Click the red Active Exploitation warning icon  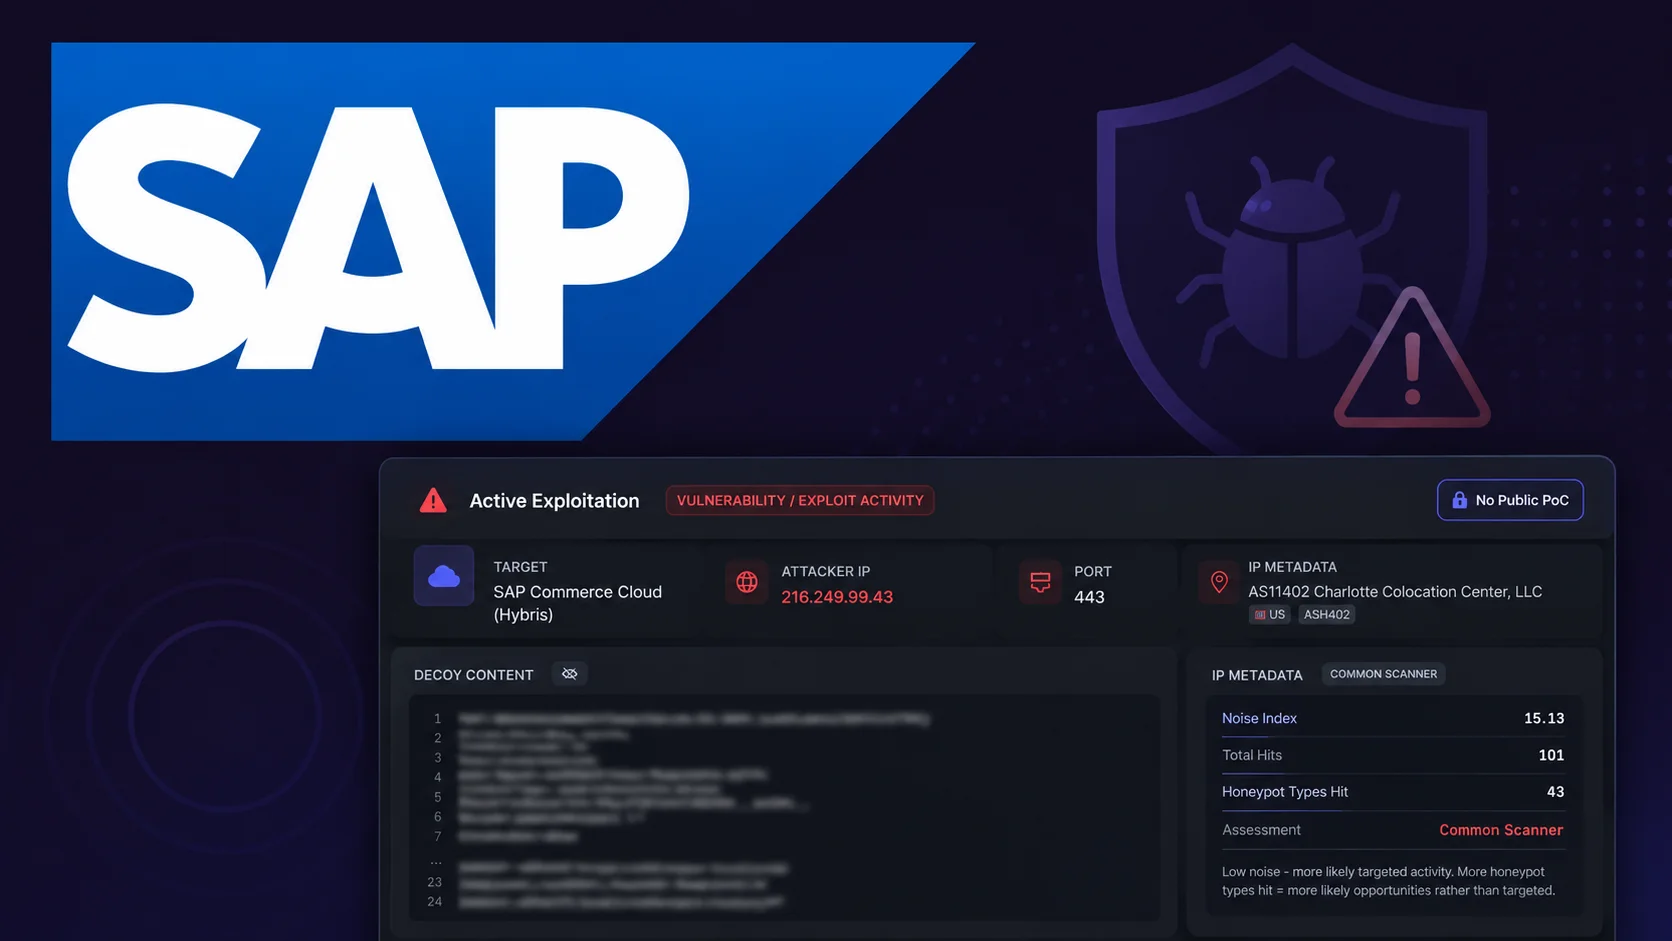[433, 500]
